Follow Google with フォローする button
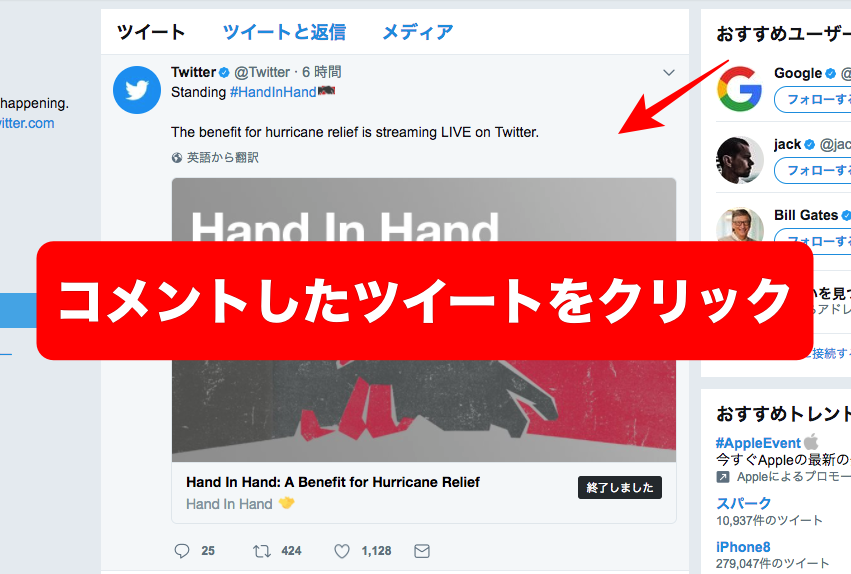Screen dimensions: 851x574 point(812,100)
